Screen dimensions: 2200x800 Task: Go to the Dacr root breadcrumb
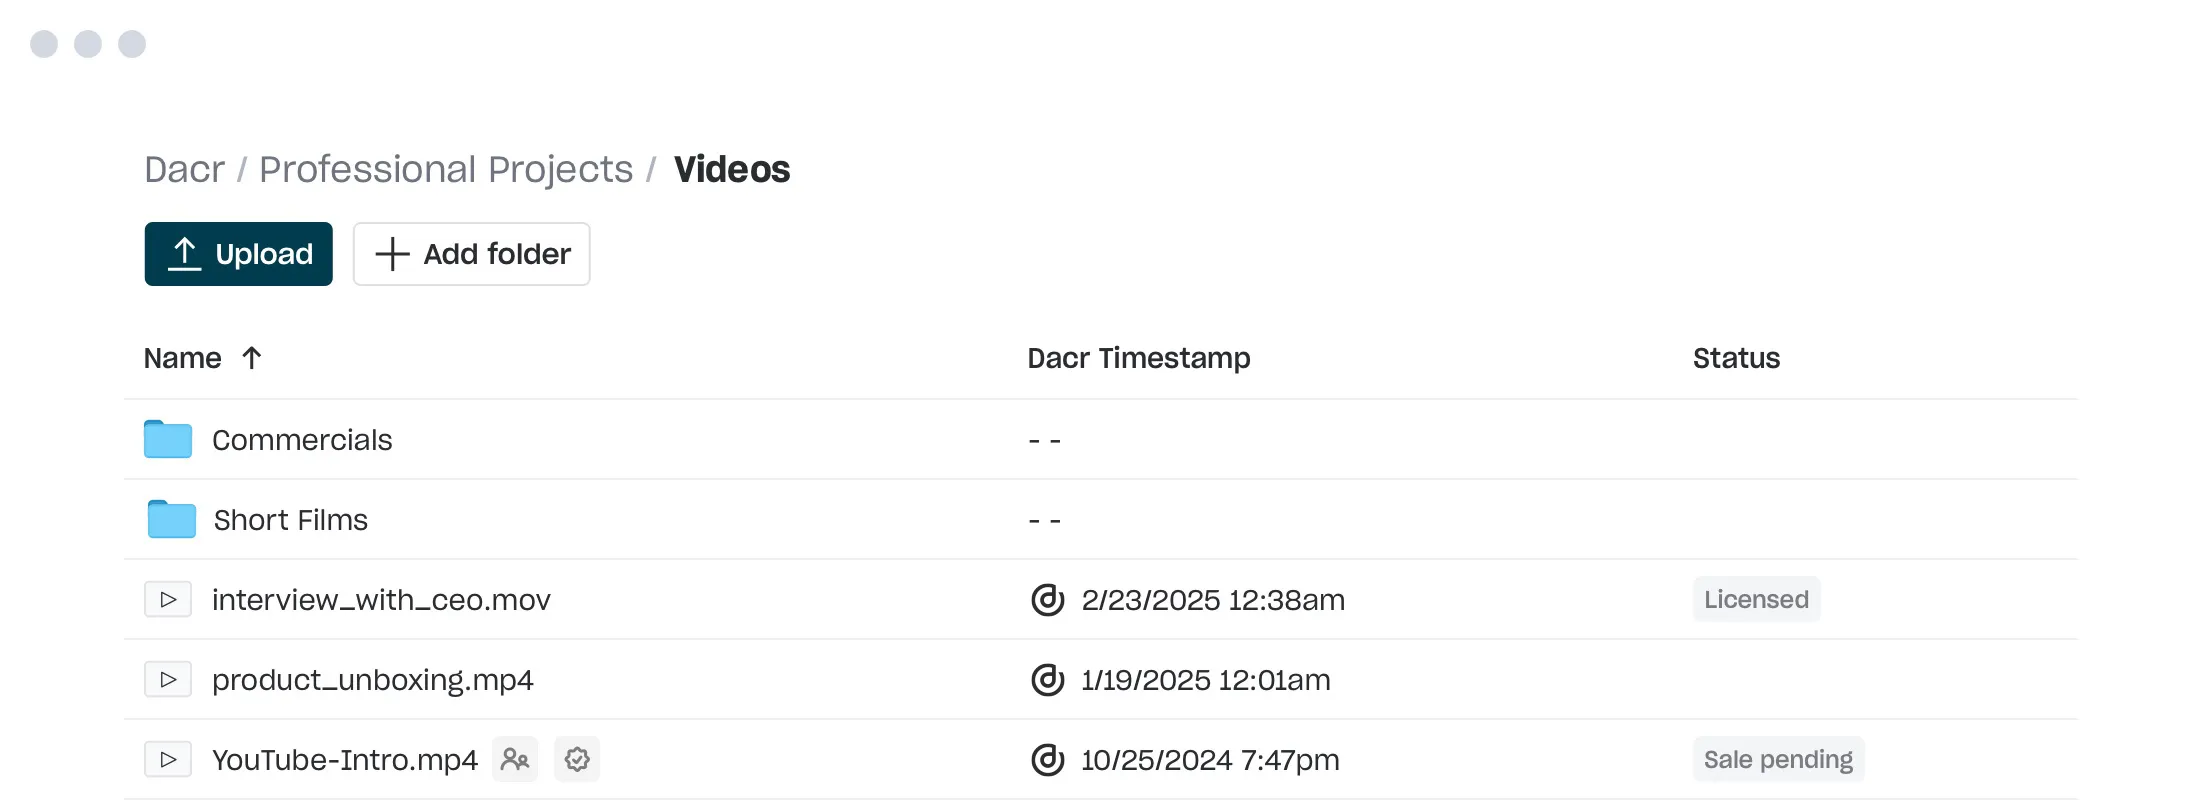[x=184, y=169]
